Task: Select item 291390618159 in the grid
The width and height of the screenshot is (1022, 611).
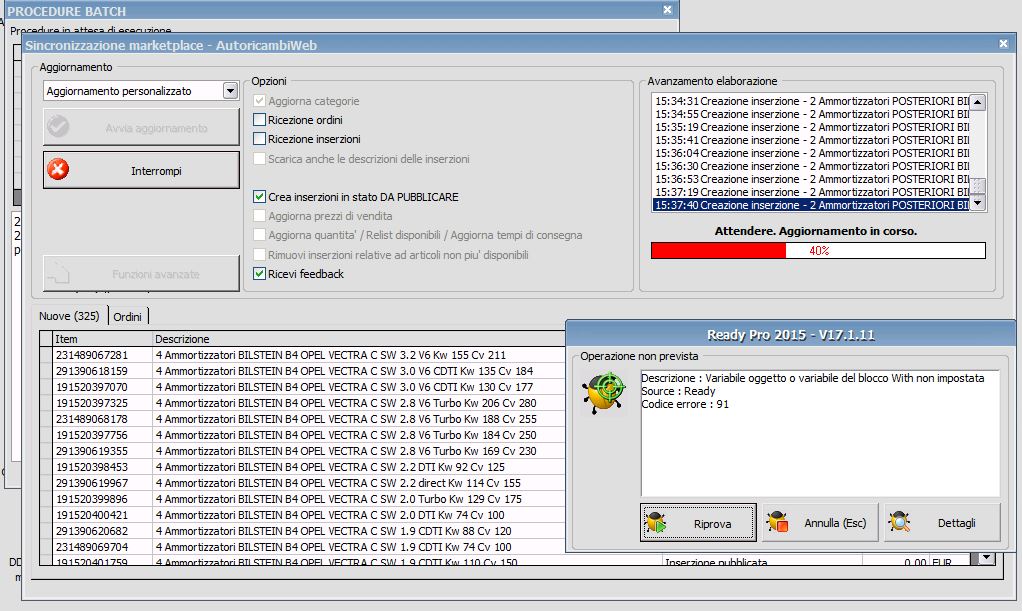Action: point(92,371)
